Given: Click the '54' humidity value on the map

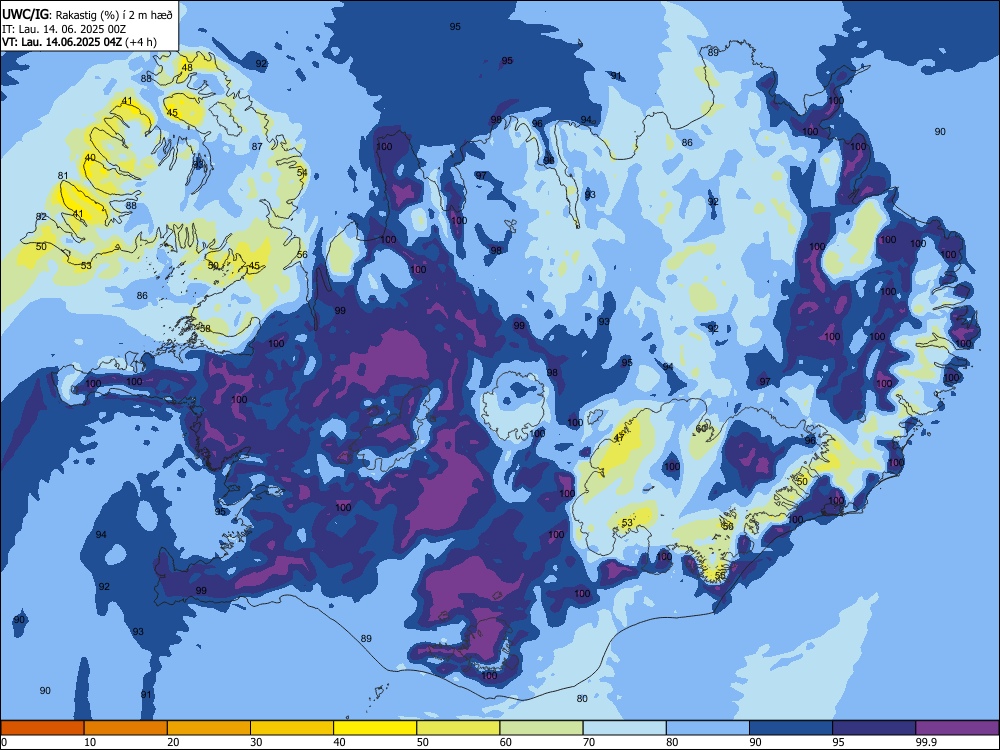Looking at the screenshot, I should (302, 172).
